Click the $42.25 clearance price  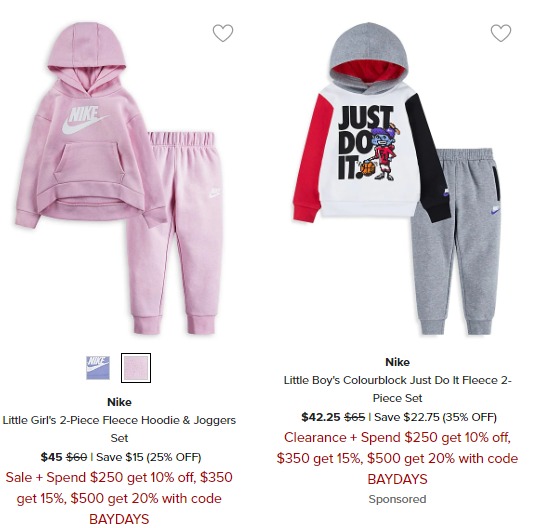pyautogui.click(x=321, y=417)
